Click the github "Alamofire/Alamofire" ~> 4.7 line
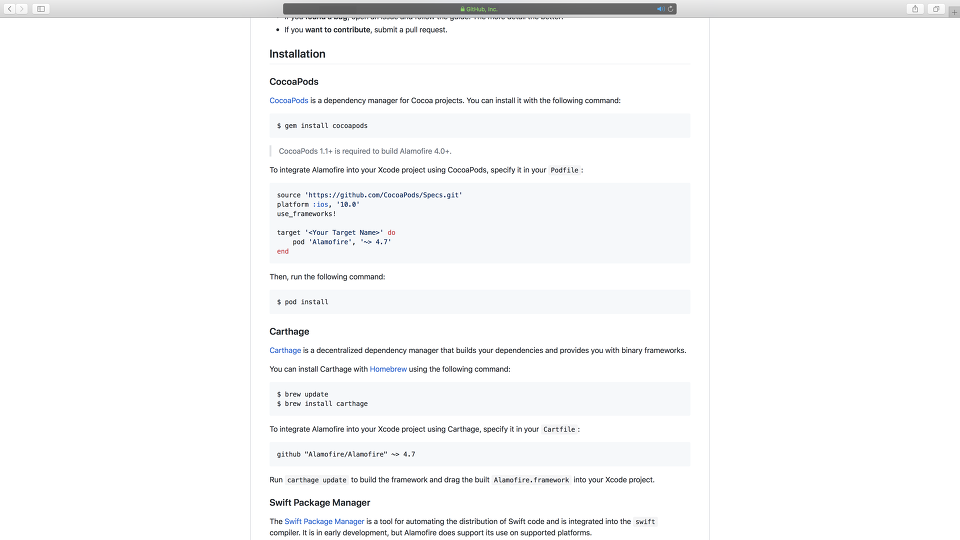960x540 pixels. click(x=346, y=454)
